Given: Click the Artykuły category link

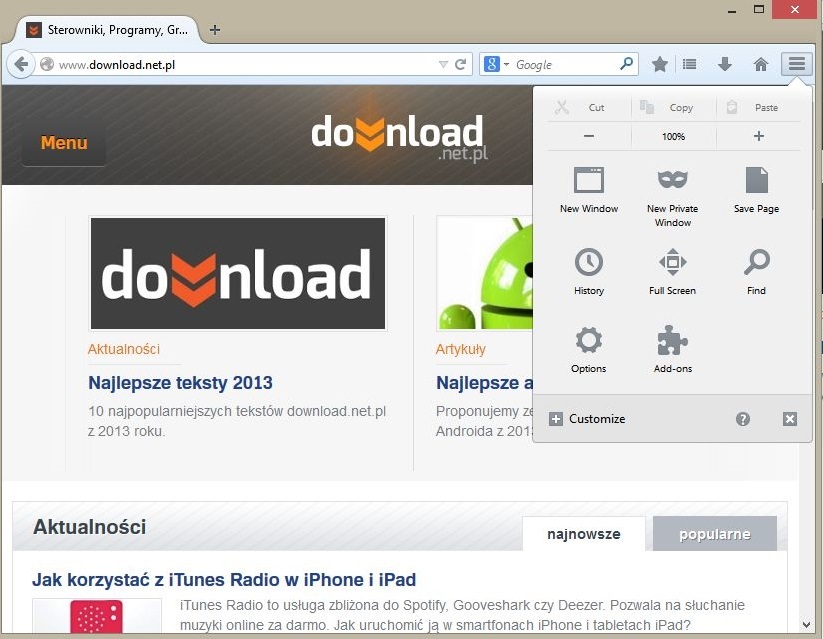Looking at the screenshot, I should [x=460, y=349].
